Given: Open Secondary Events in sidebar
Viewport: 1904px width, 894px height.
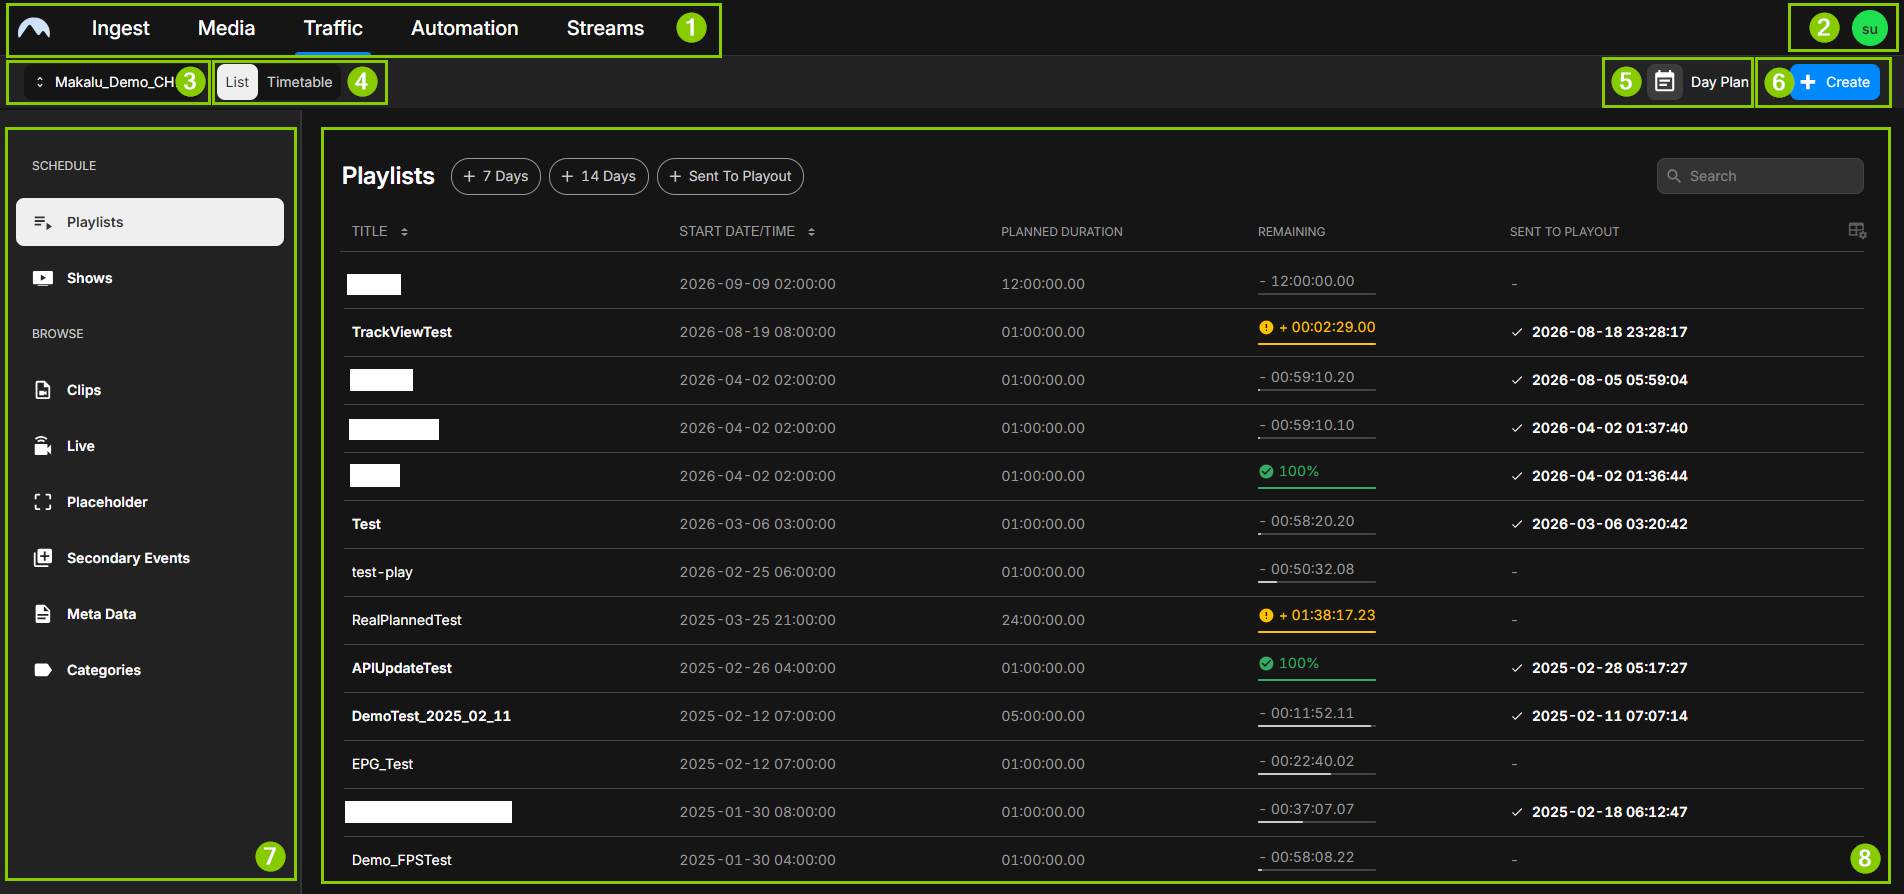Looking at the screenshot, I should click(150, 558).
